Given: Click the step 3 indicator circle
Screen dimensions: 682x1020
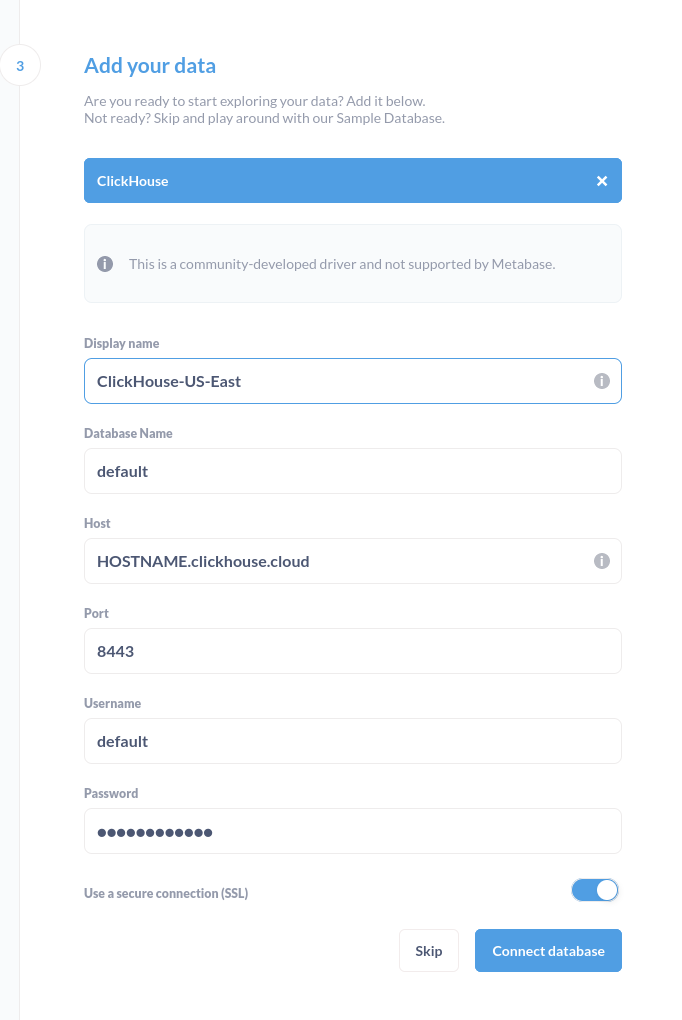Looking at the screenshot, I should 20,65.
